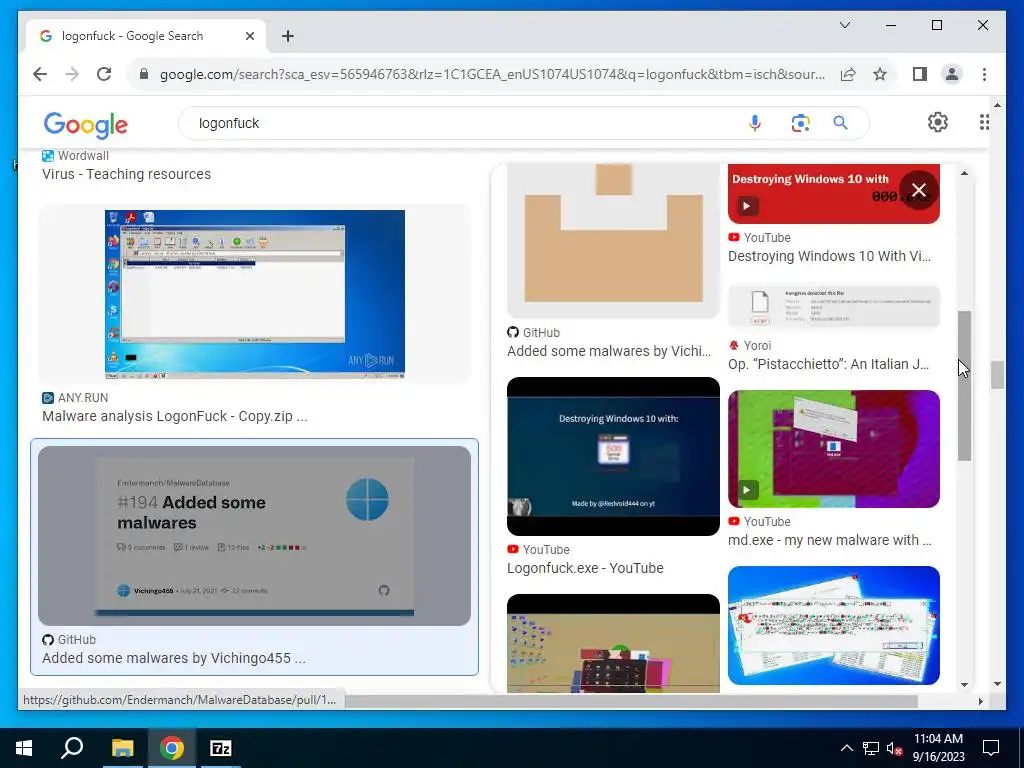Open Op. "Pistacchietto" Yoroi article link
This screenshot has width=1024, height=768.
(x=829, y=364)
